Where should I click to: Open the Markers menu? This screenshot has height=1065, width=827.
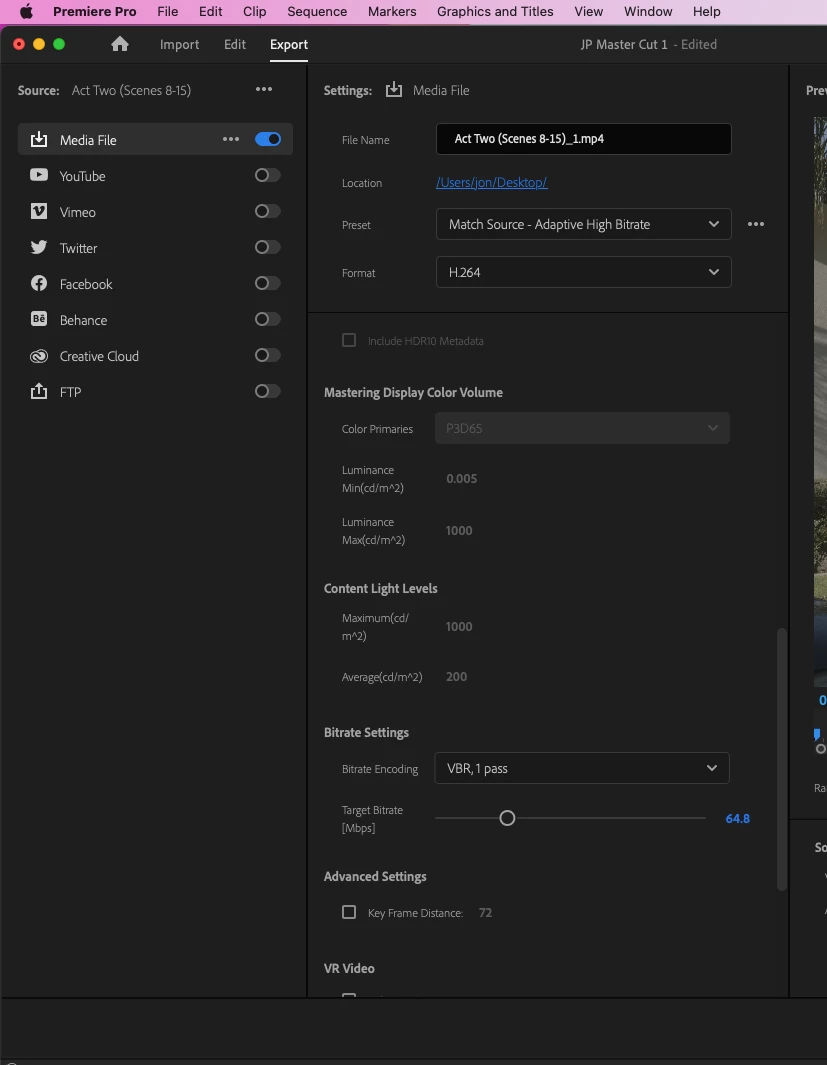pos(392,12)
